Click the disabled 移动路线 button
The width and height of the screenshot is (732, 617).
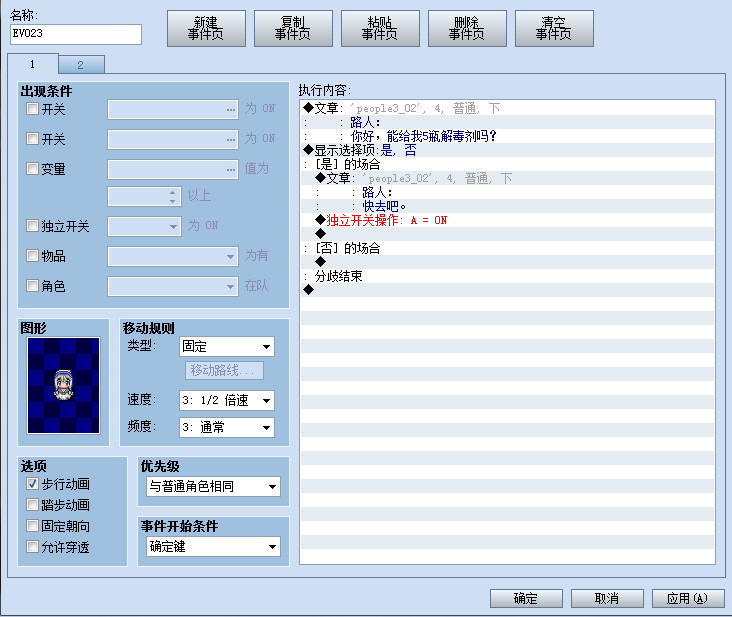225,371
